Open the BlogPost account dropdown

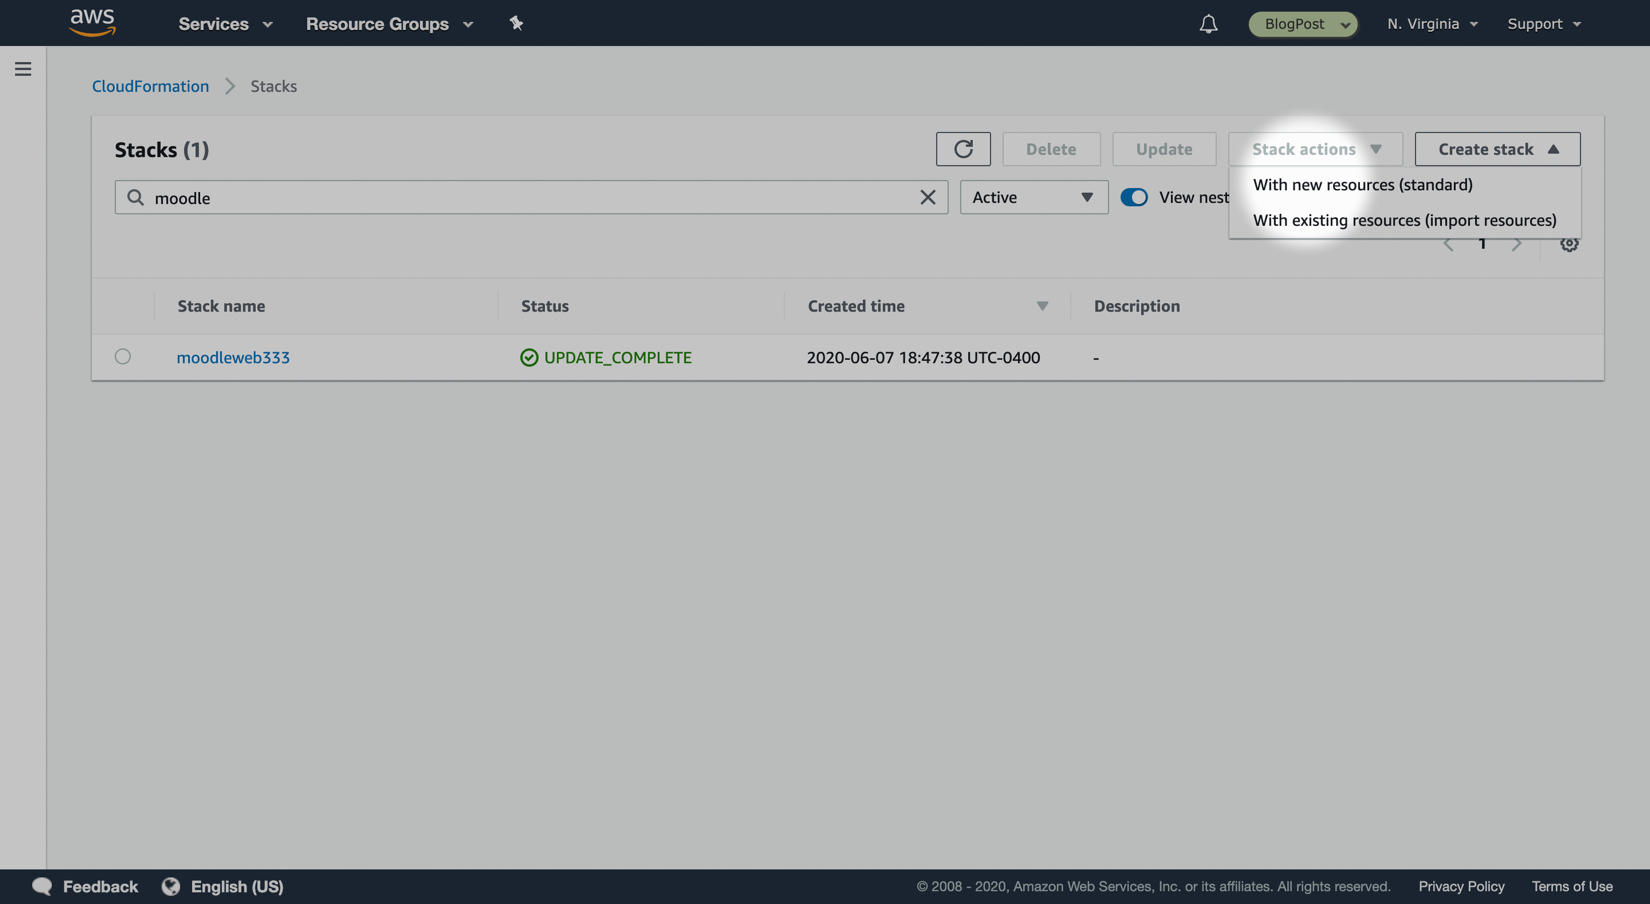point(1303,24)
